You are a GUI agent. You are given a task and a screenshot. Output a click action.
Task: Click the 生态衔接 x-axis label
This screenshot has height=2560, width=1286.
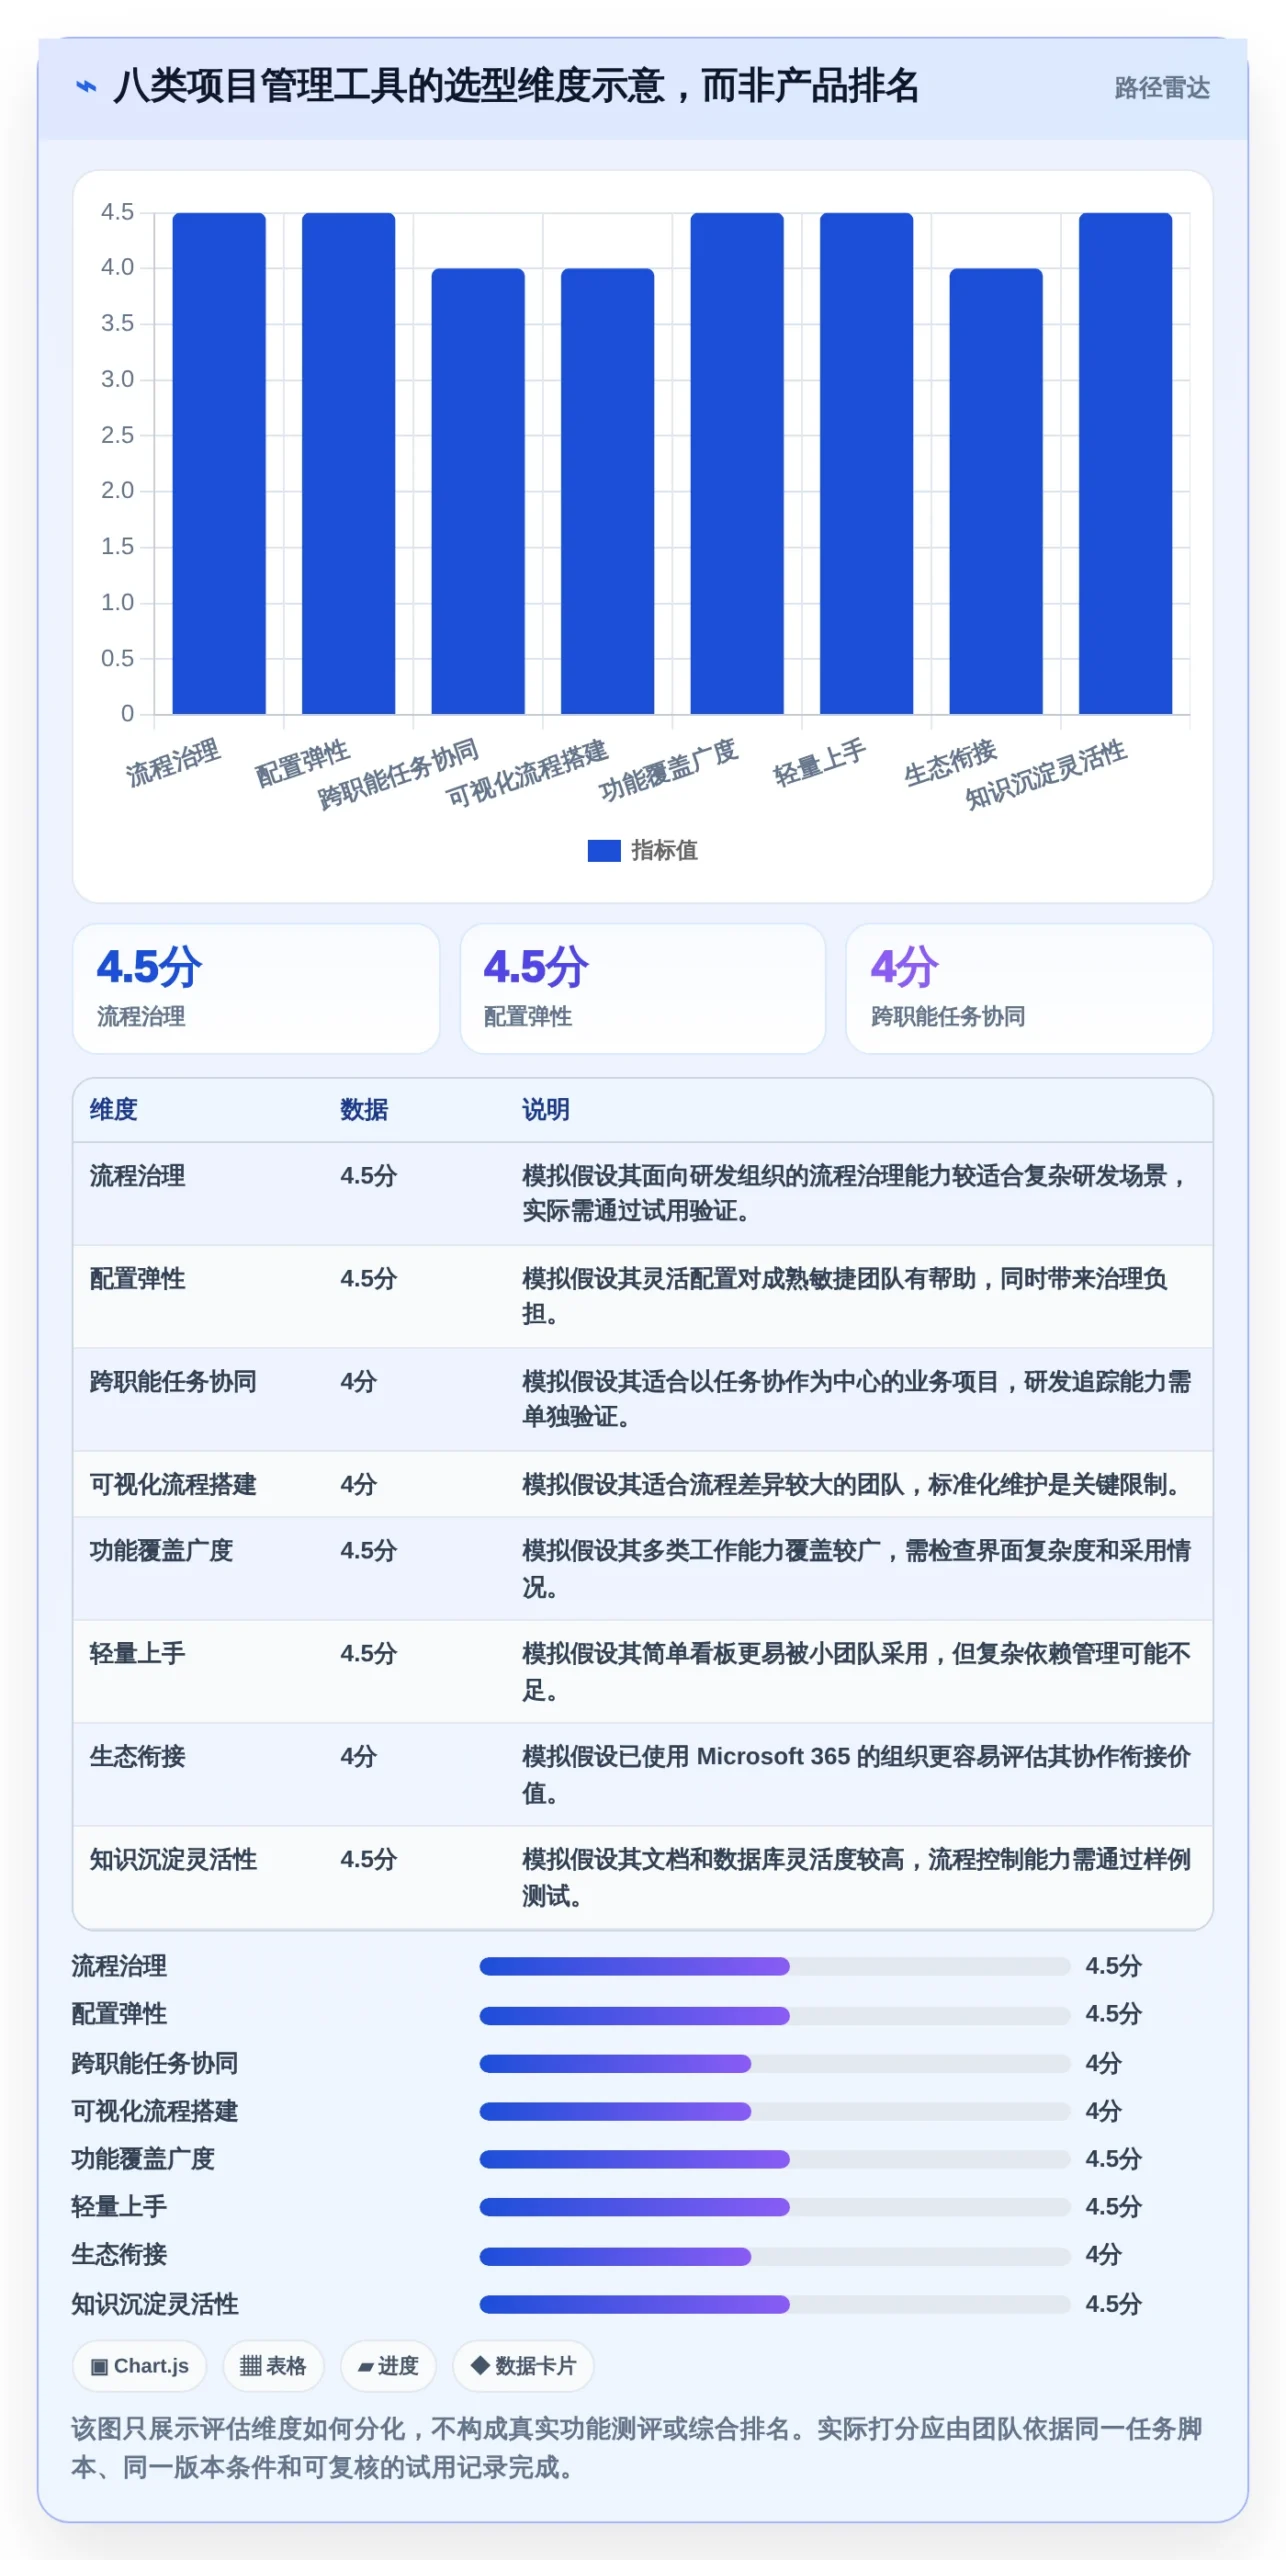click(950, 762)
